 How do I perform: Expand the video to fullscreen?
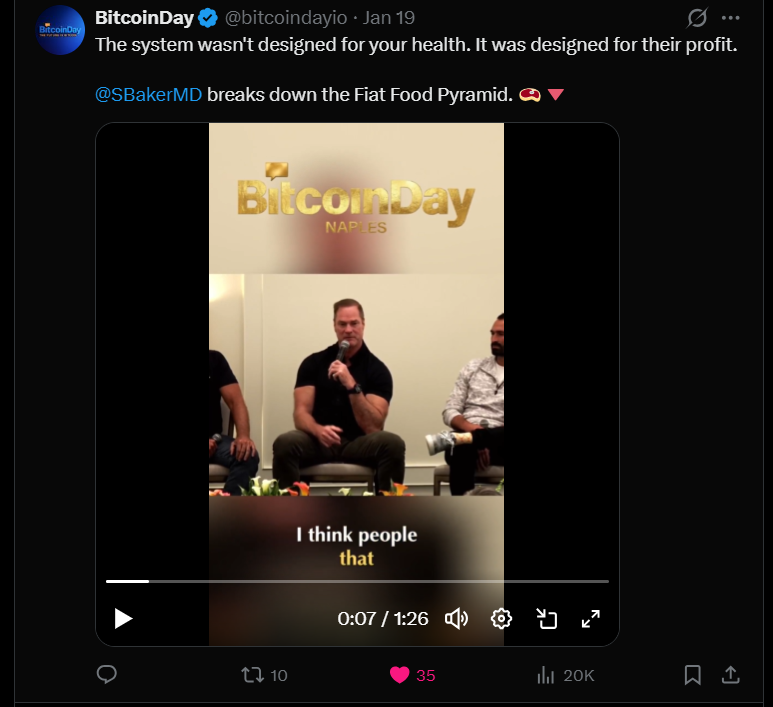click(591, 618)
